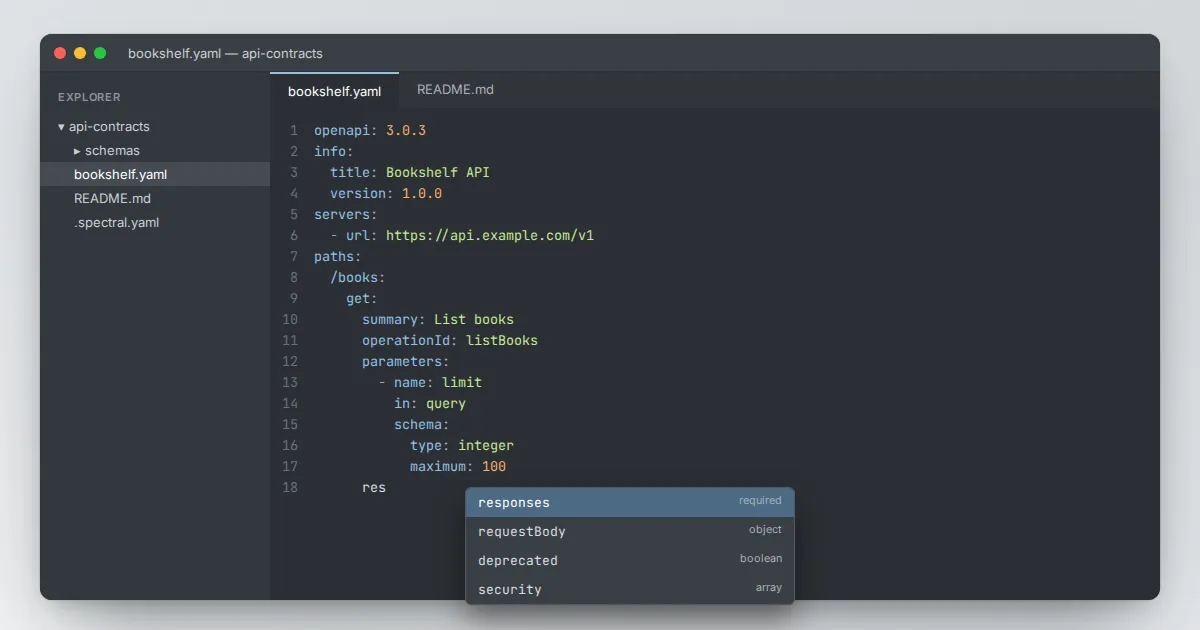Viewport: 1200px width, 630px height.
Task: Click the maximum: 100 line
Action: [x=458, y=466]
